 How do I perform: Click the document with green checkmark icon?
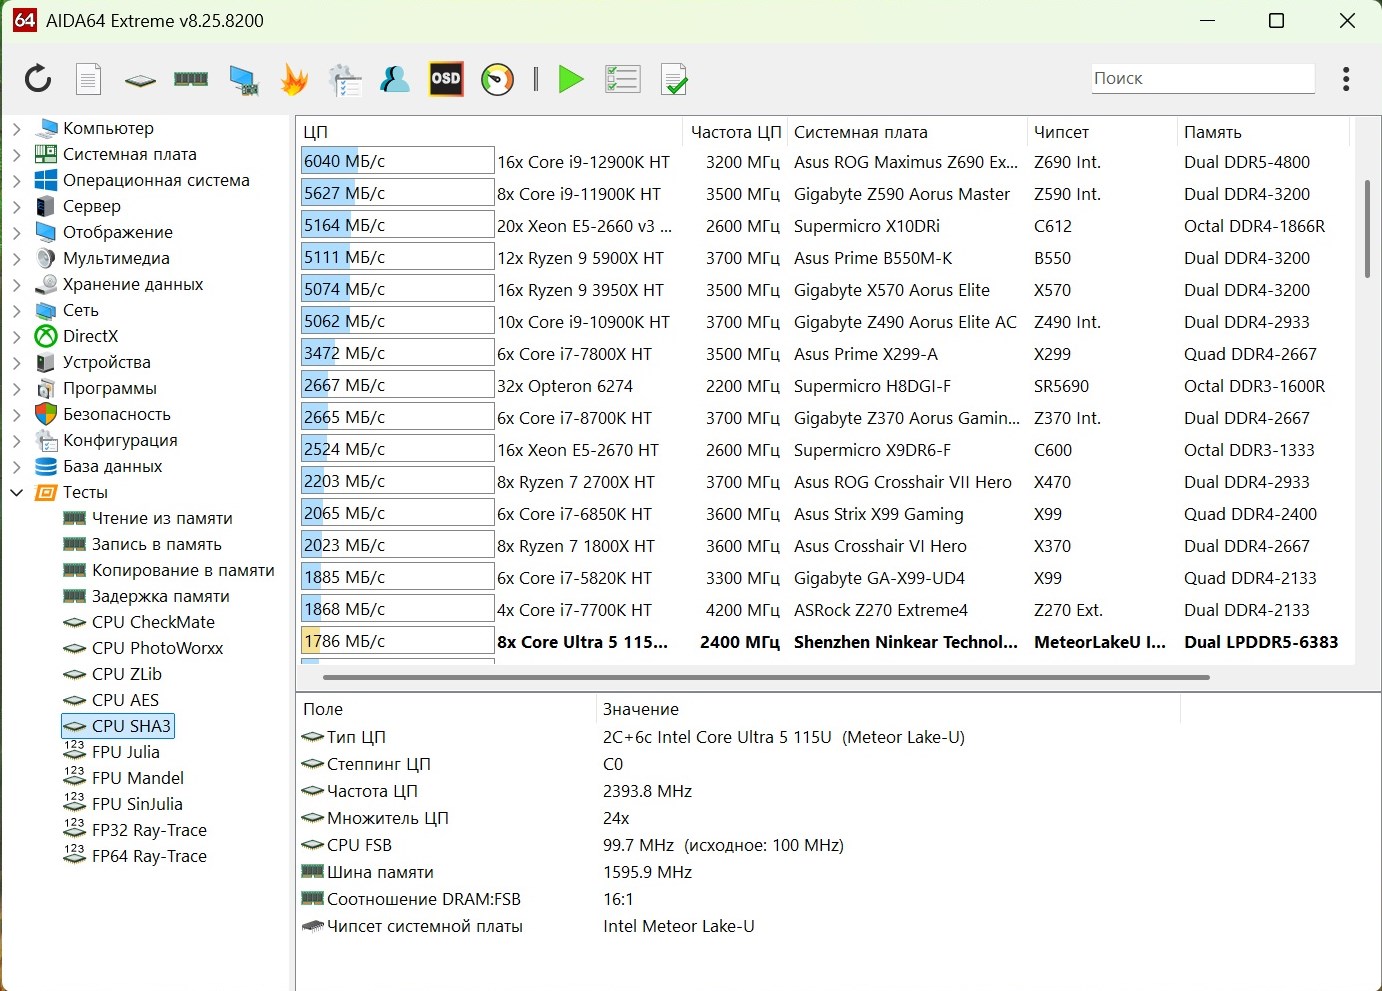[674, 79]
